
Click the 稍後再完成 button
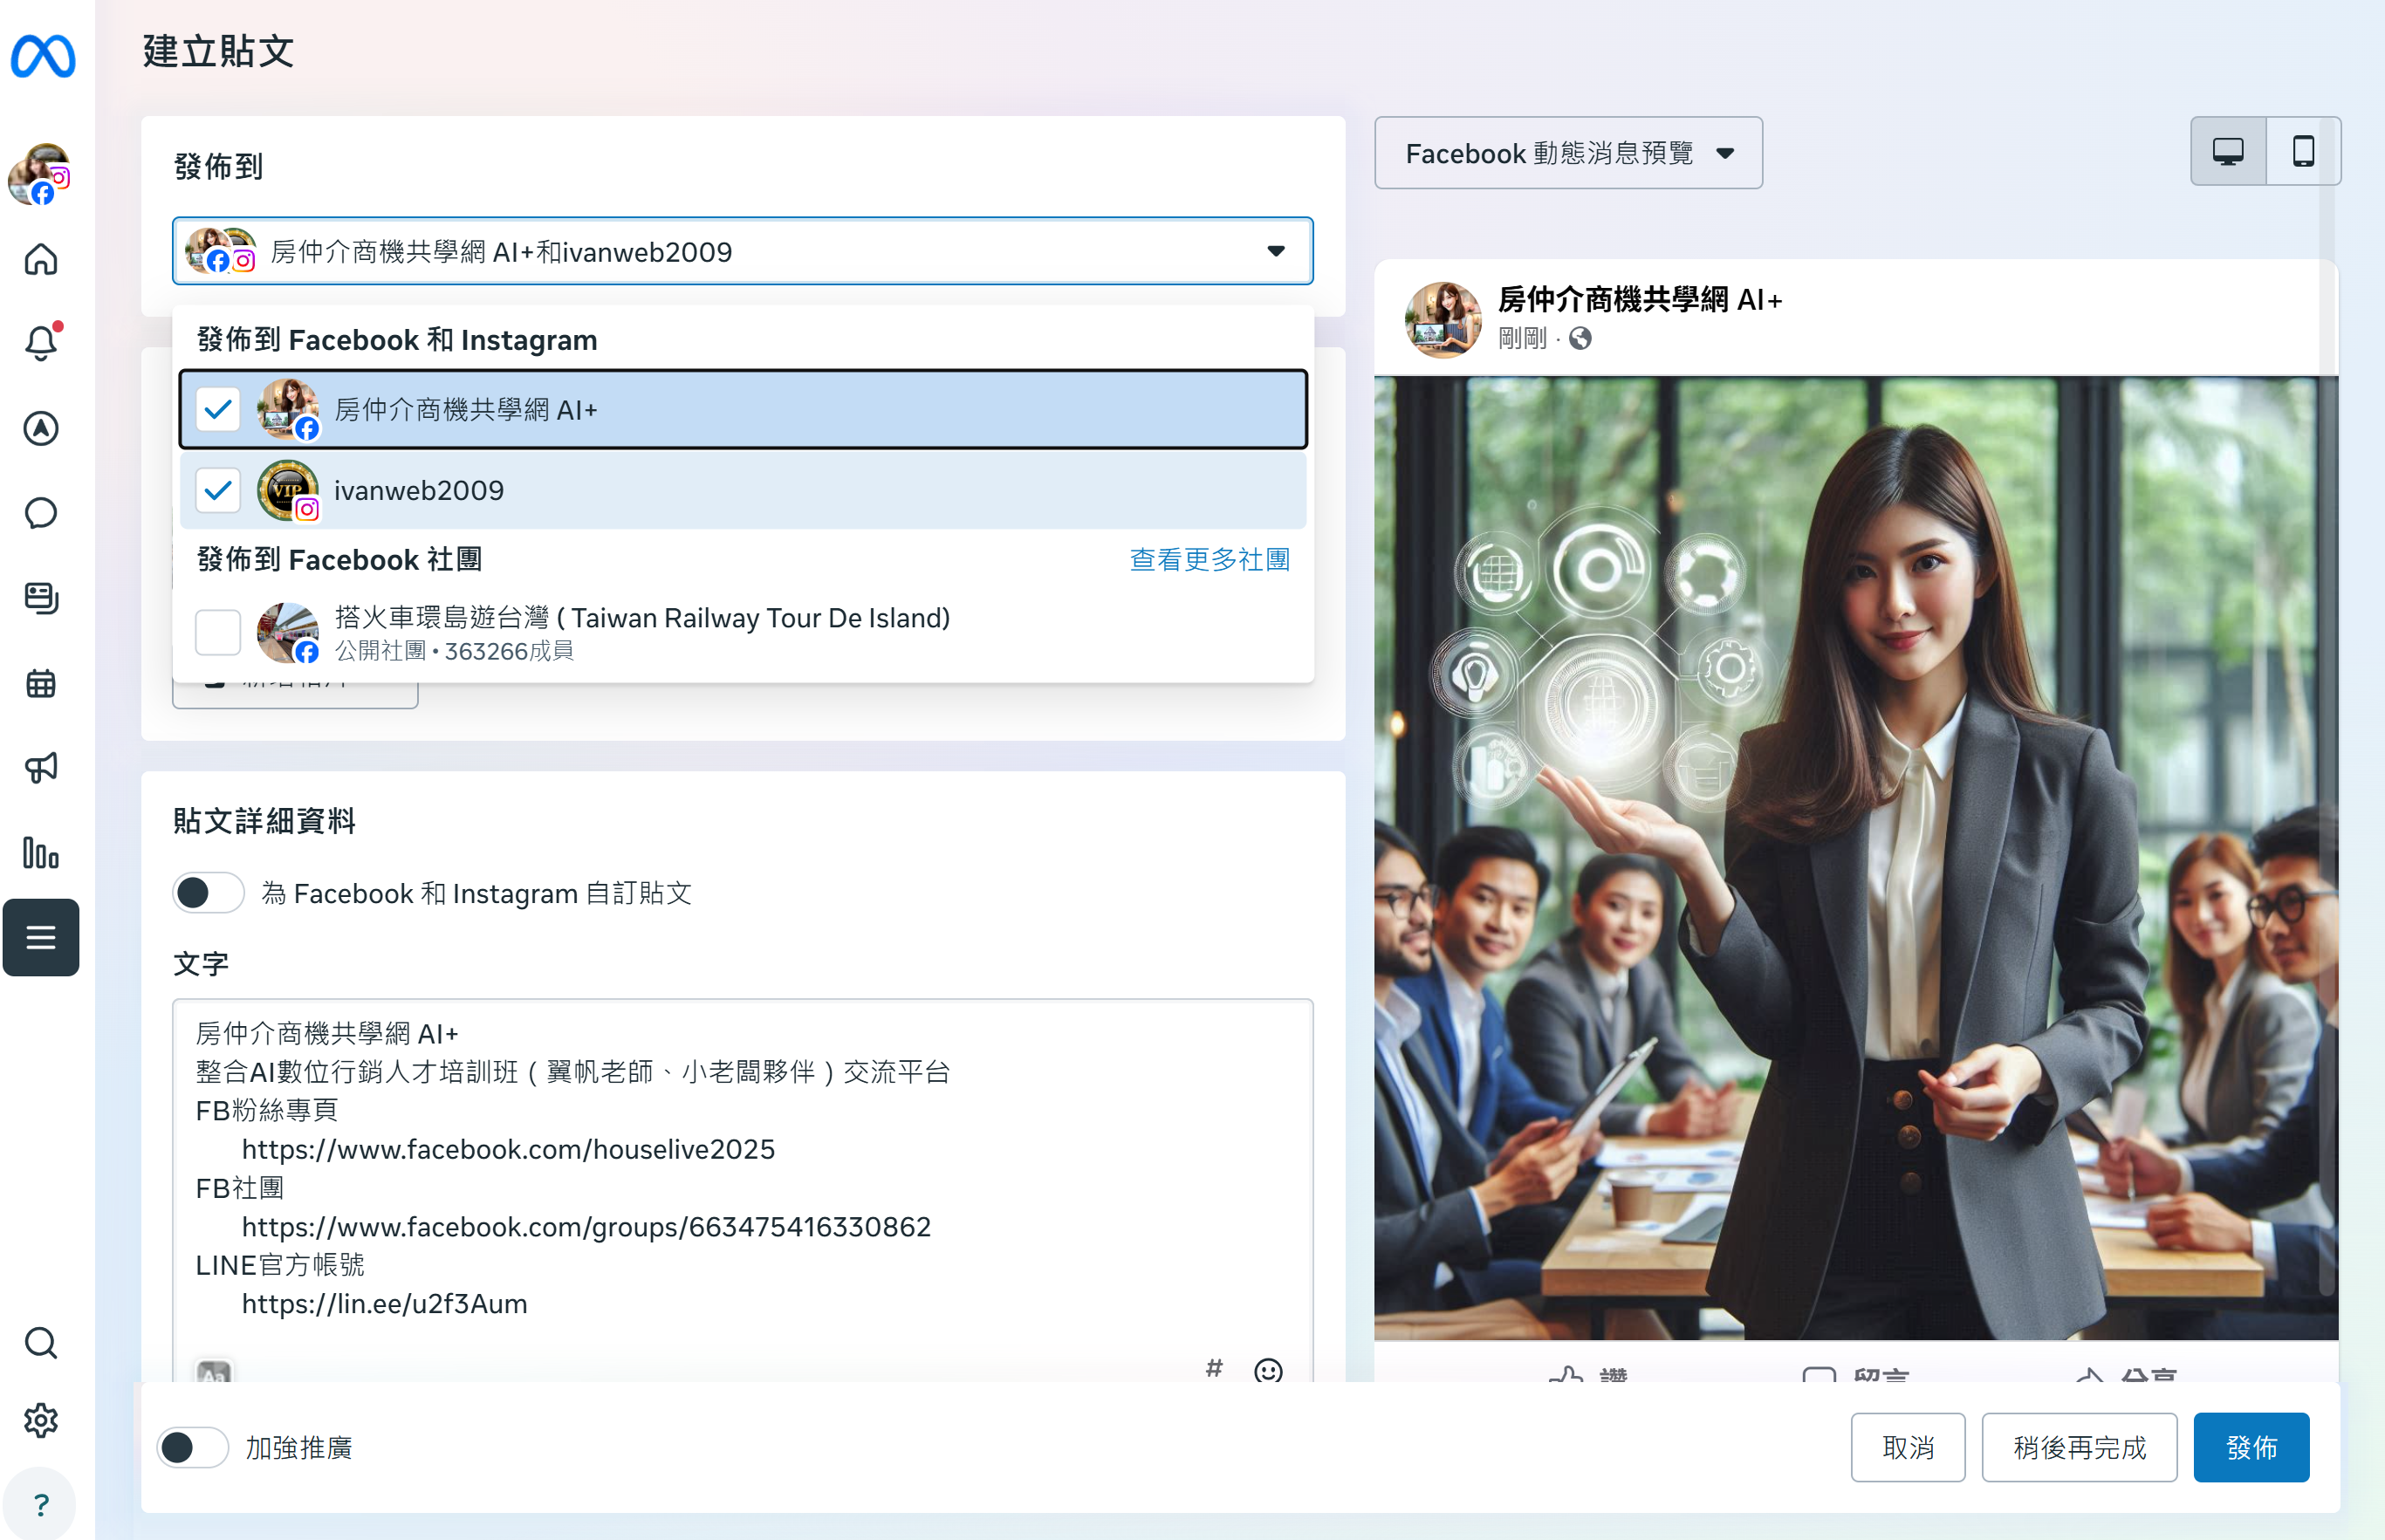click(x=2079, y=1447)
